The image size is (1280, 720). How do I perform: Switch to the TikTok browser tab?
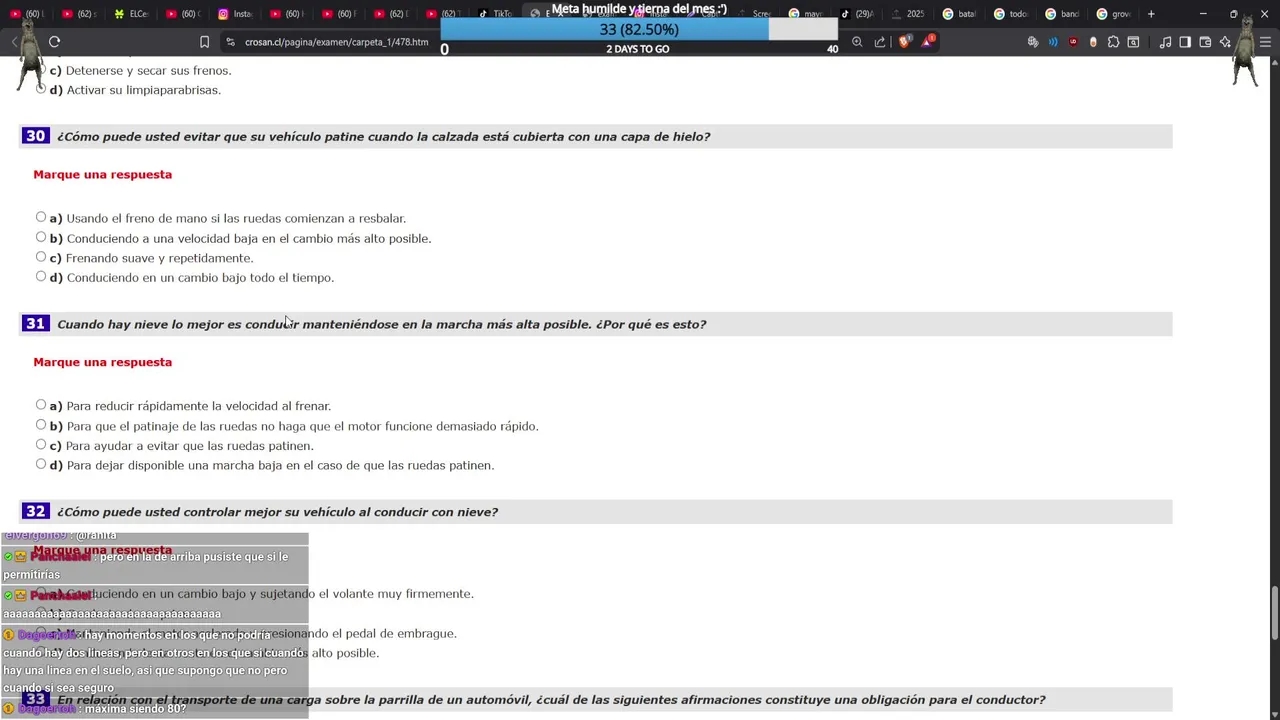495,14
